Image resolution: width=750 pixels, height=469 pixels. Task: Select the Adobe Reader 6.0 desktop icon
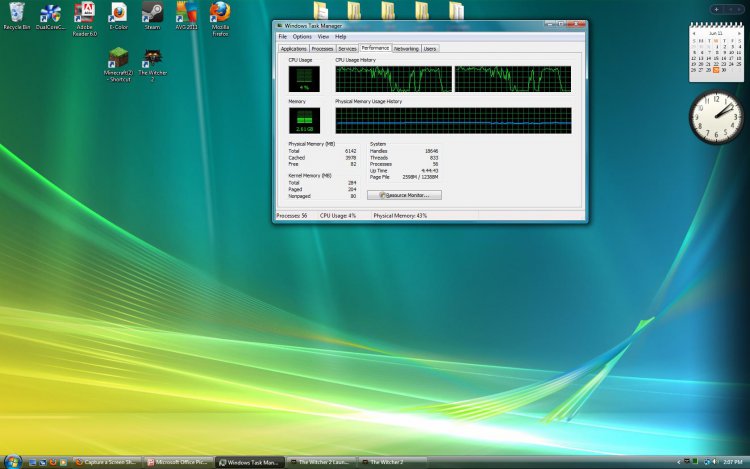pyautogui.click(x=85, y=19)
